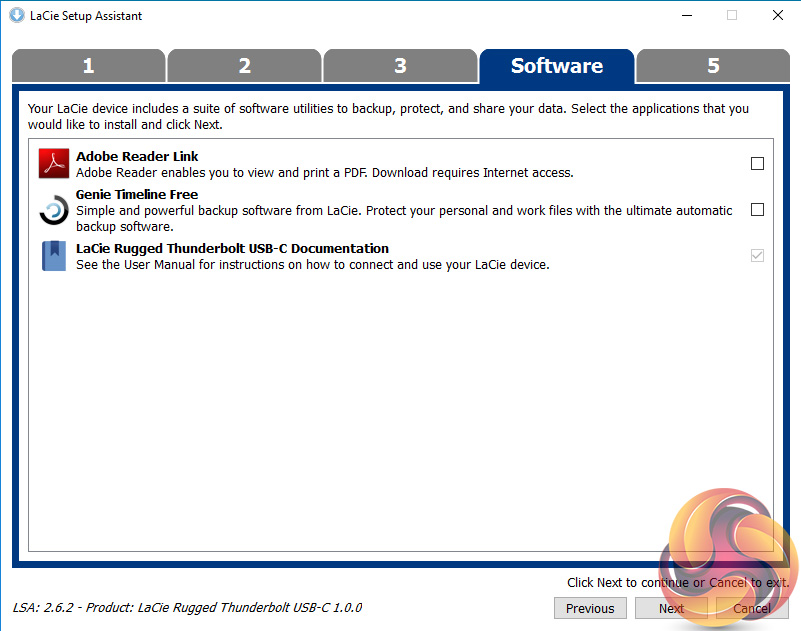
Task: Minimize the LaCie Setup Assistant window
Action: tap(687, 15)
